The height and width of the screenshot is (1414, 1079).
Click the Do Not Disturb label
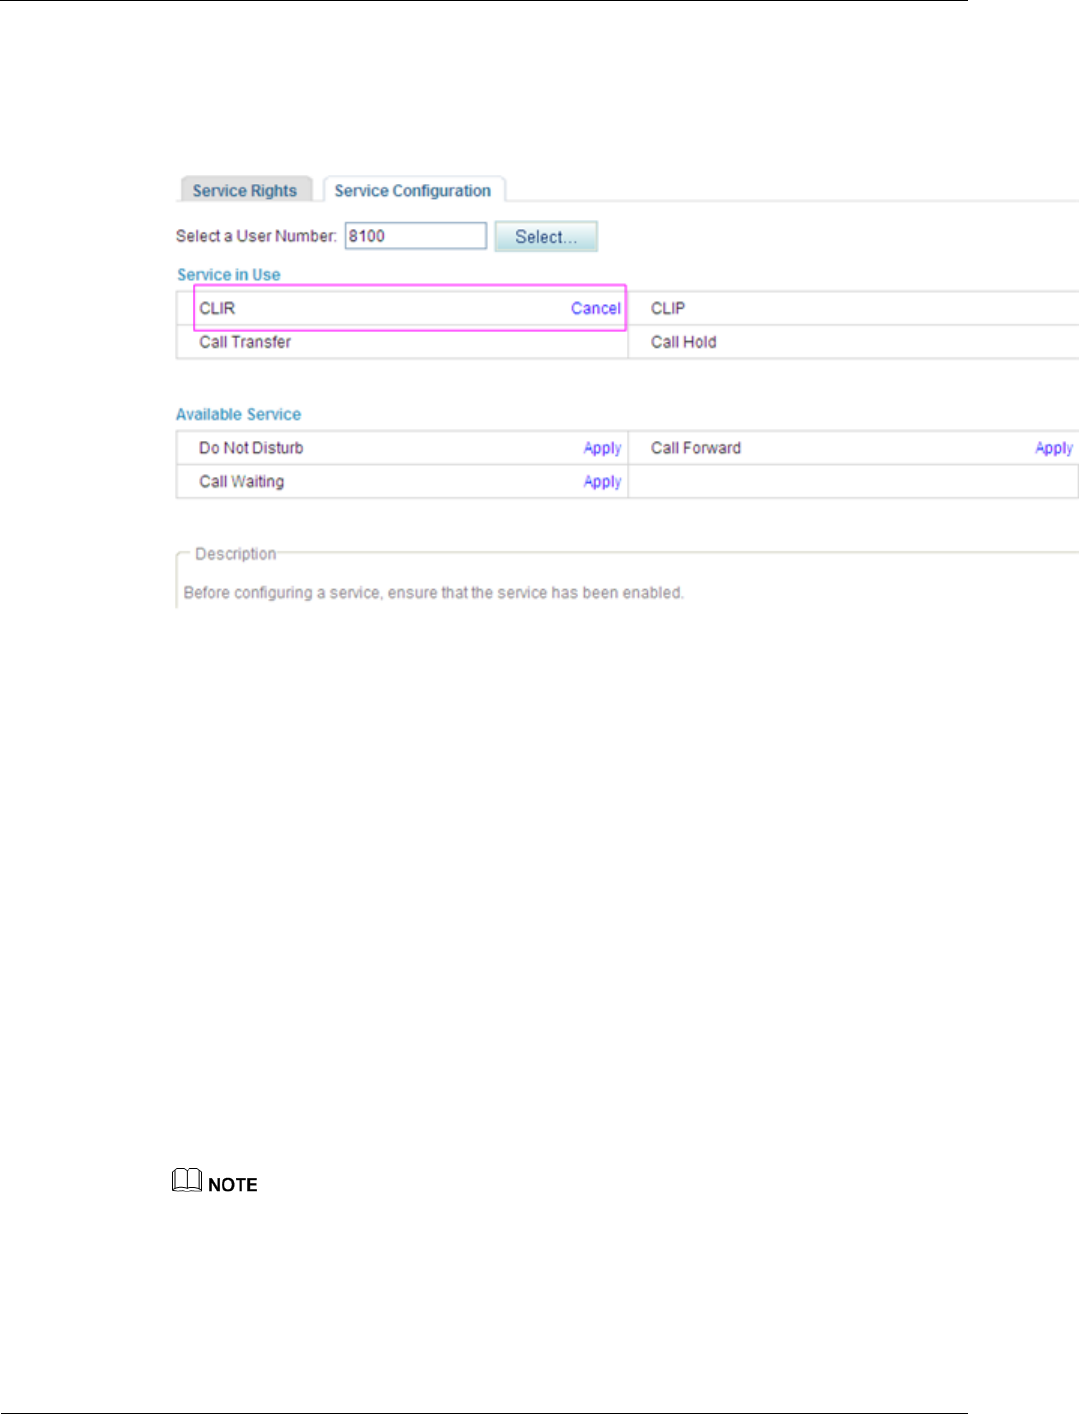tap(251, 448)
